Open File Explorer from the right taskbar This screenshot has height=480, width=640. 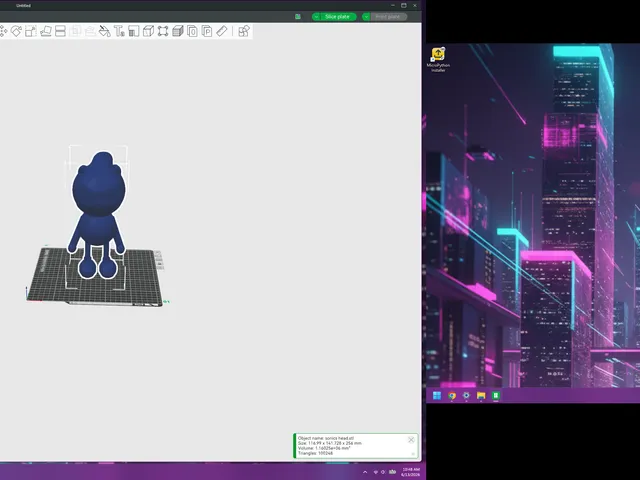point(481,396)
